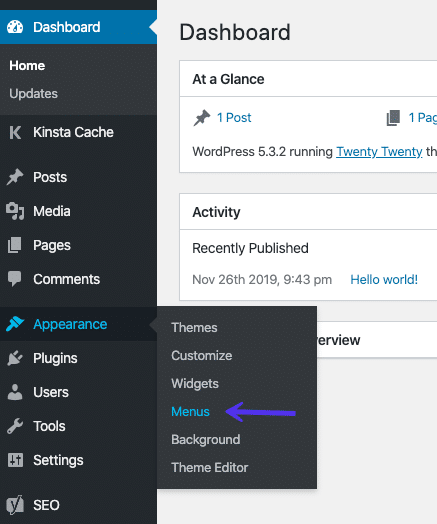Click the Dashboard gauge icon

15,27
